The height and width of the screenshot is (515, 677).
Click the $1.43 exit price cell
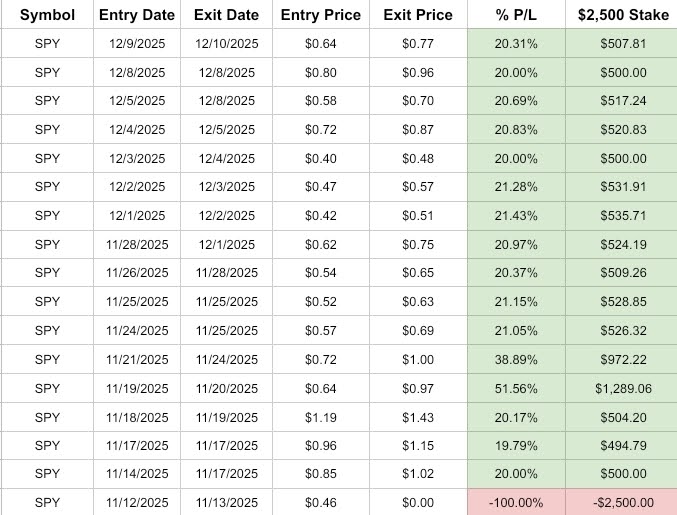417,416
